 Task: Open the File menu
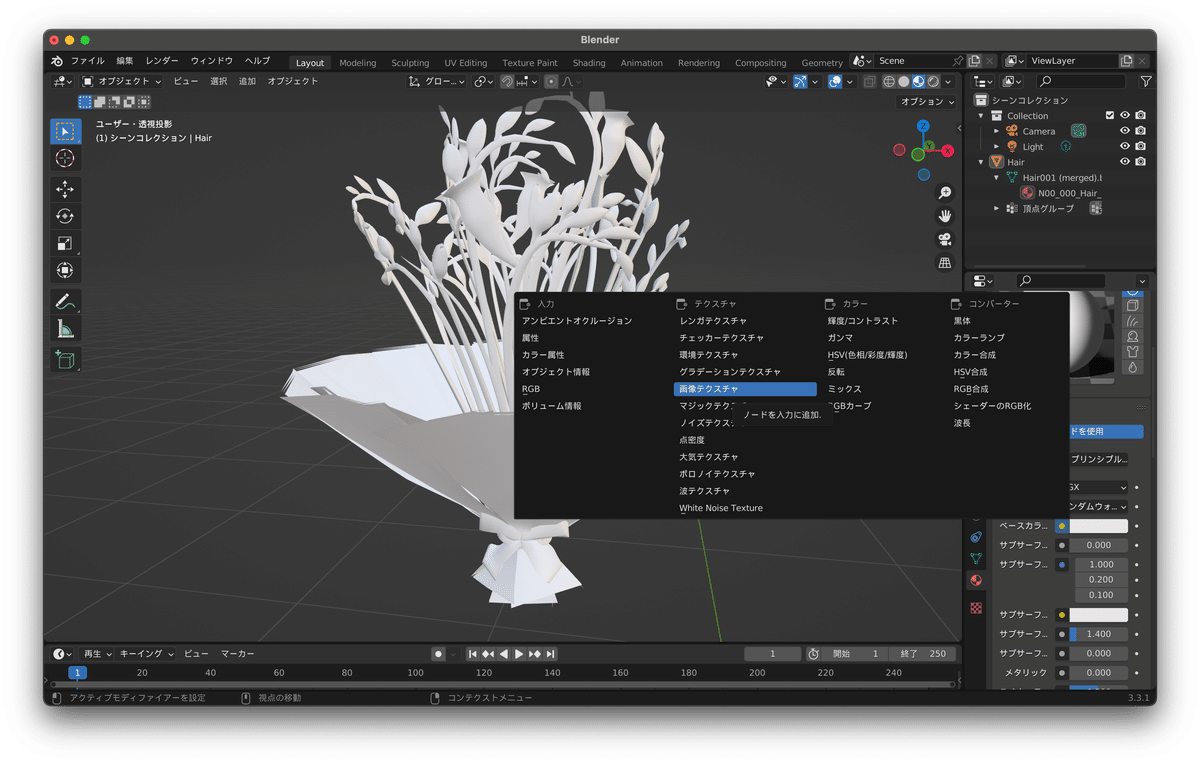pyautogui.click(x=87, y=61)
